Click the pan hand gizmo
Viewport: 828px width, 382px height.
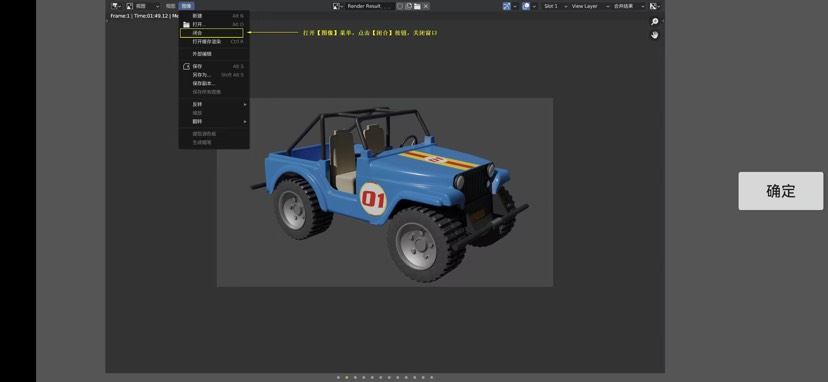pos(655,35)
